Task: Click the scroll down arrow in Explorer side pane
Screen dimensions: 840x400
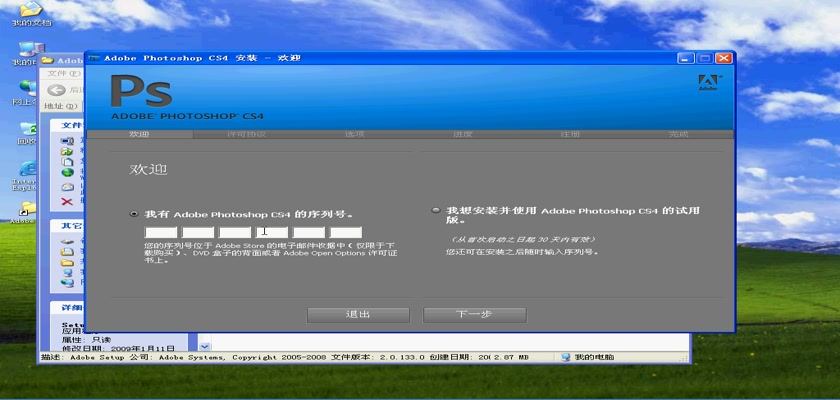Action: pyautogui.click(x=205, y=346)
